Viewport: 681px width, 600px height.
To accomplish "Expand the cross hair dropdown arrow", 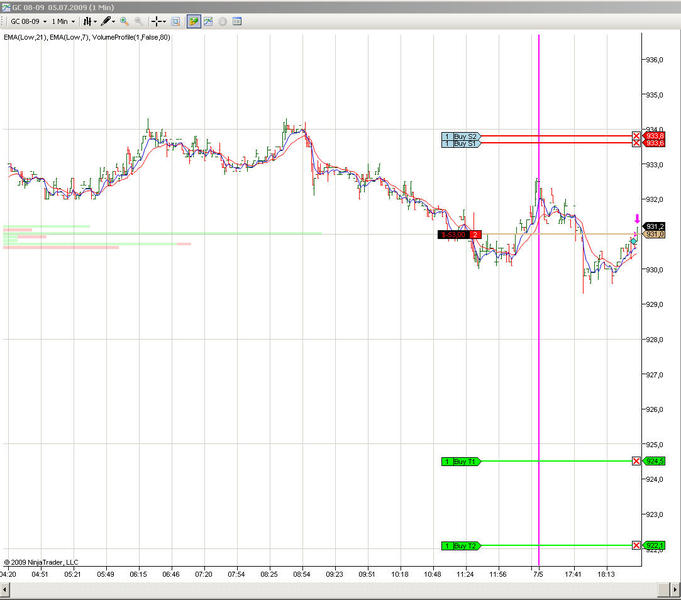I will coord(164,22).
